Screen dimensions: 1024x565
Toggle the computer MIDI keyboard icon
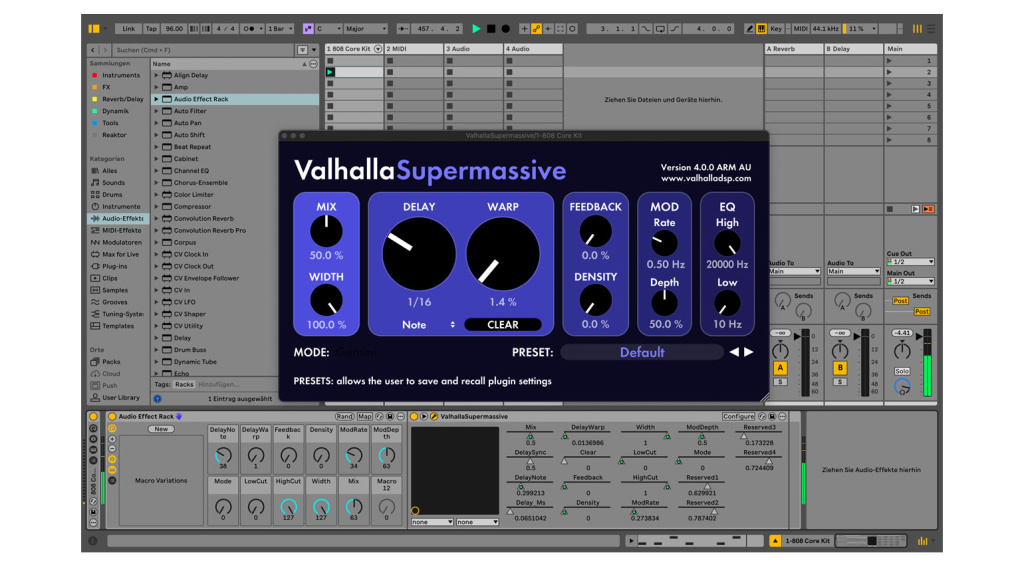(761, 29)
